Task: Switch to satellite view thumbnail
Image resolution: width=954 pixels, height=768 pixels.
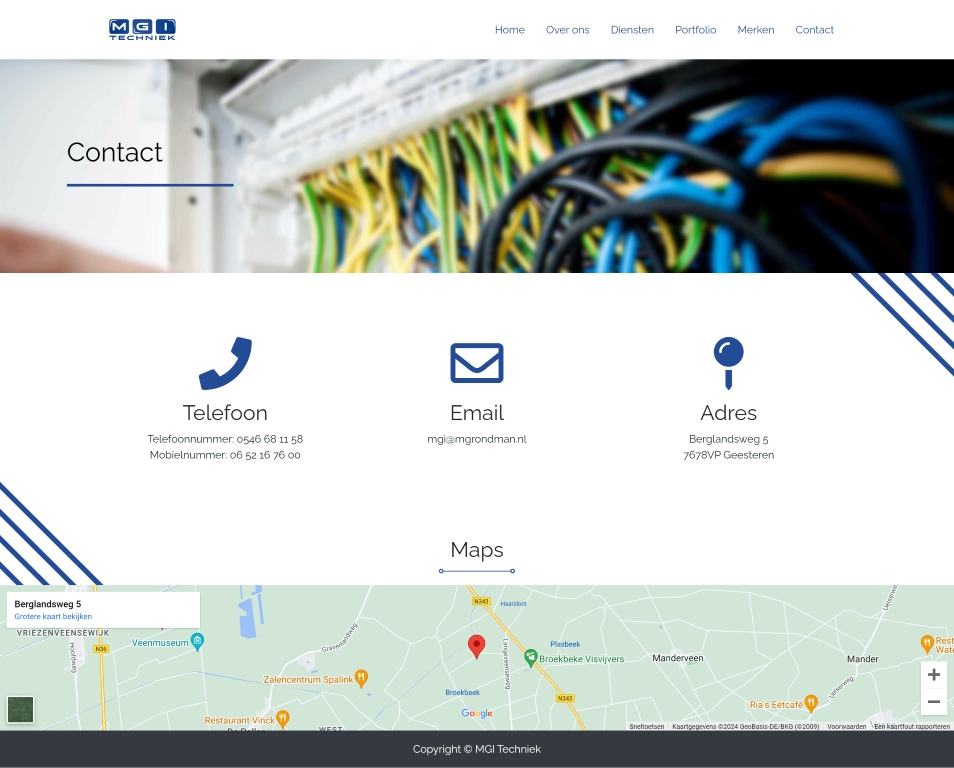Action: (21, 710)
